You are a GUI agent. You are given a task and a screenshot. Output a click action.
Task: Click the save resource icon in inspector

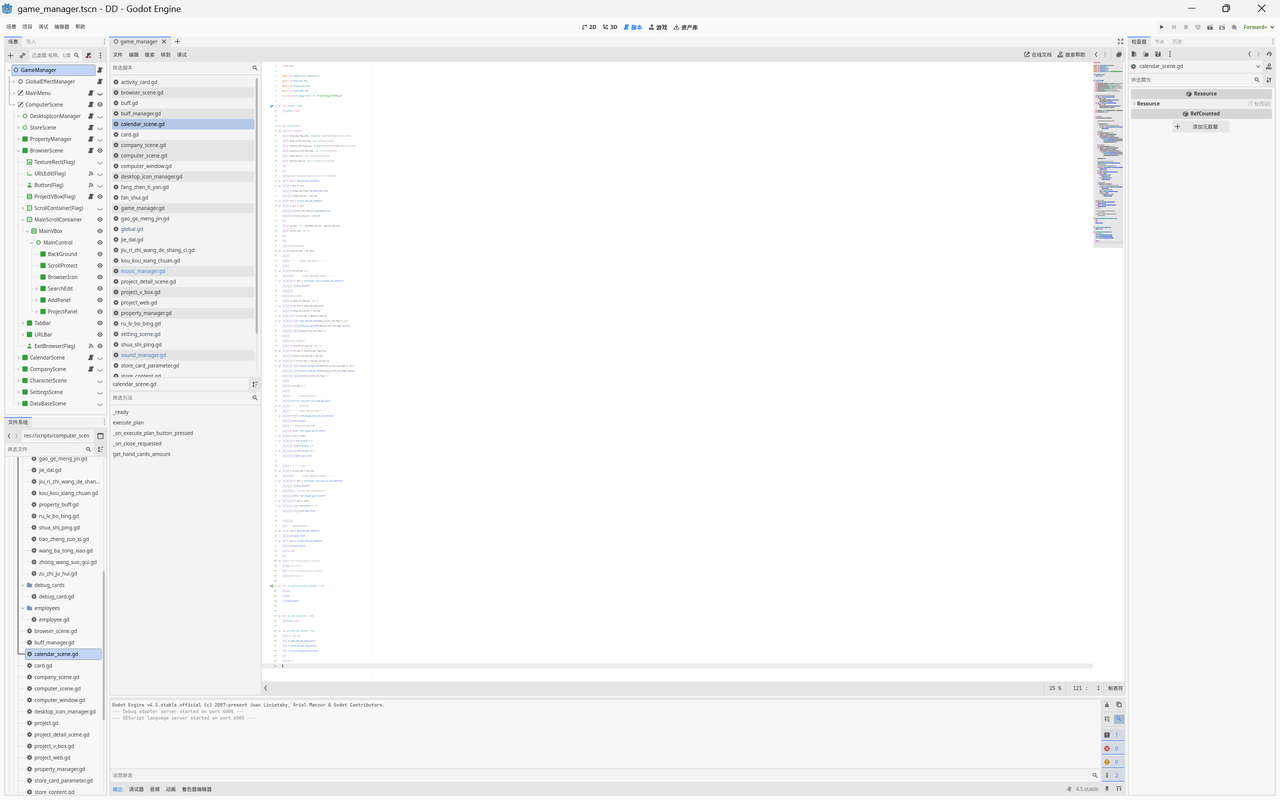[1158, 54]
